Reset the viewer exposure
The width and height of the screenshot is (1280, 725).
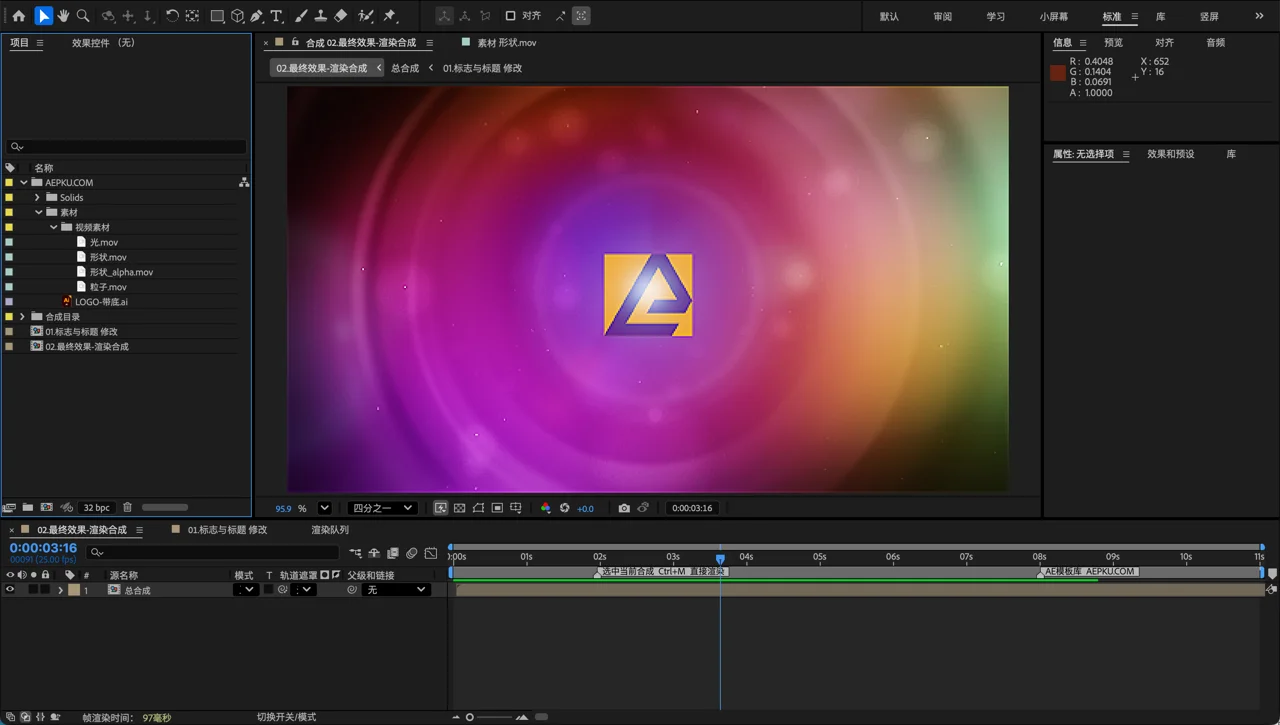[564, 508]
